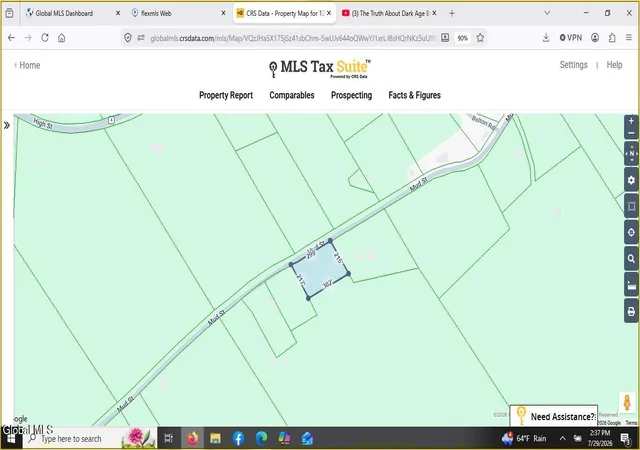The height and width of the screenshot is (450, 640).
Task: Print the property map
Action: click(631, 312)
